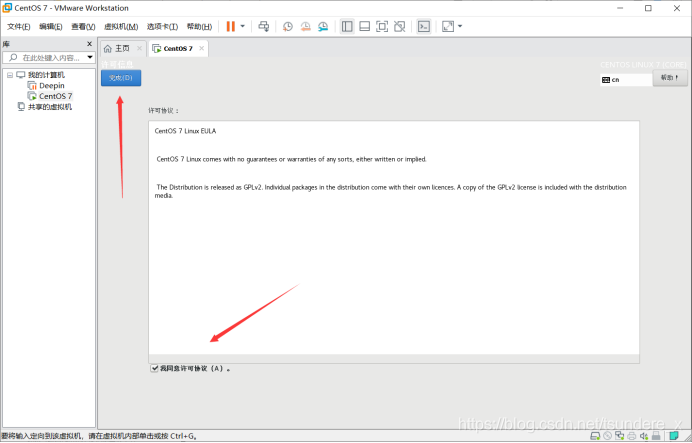Open the library search dropdown arrow
Screen dimensions: 692x443
coord(90,58)
